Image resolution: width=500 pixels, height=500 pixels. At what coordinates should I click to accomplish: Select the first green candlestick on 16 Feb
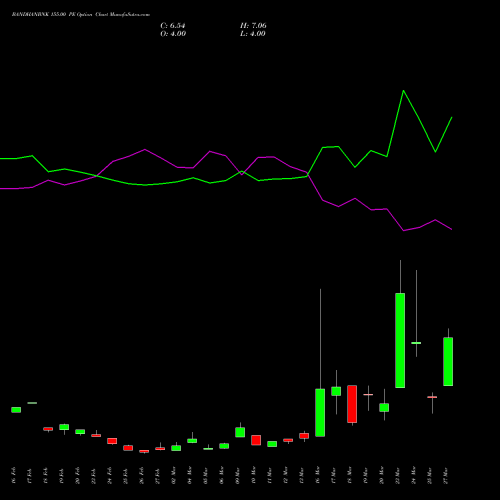click(16, 410)
